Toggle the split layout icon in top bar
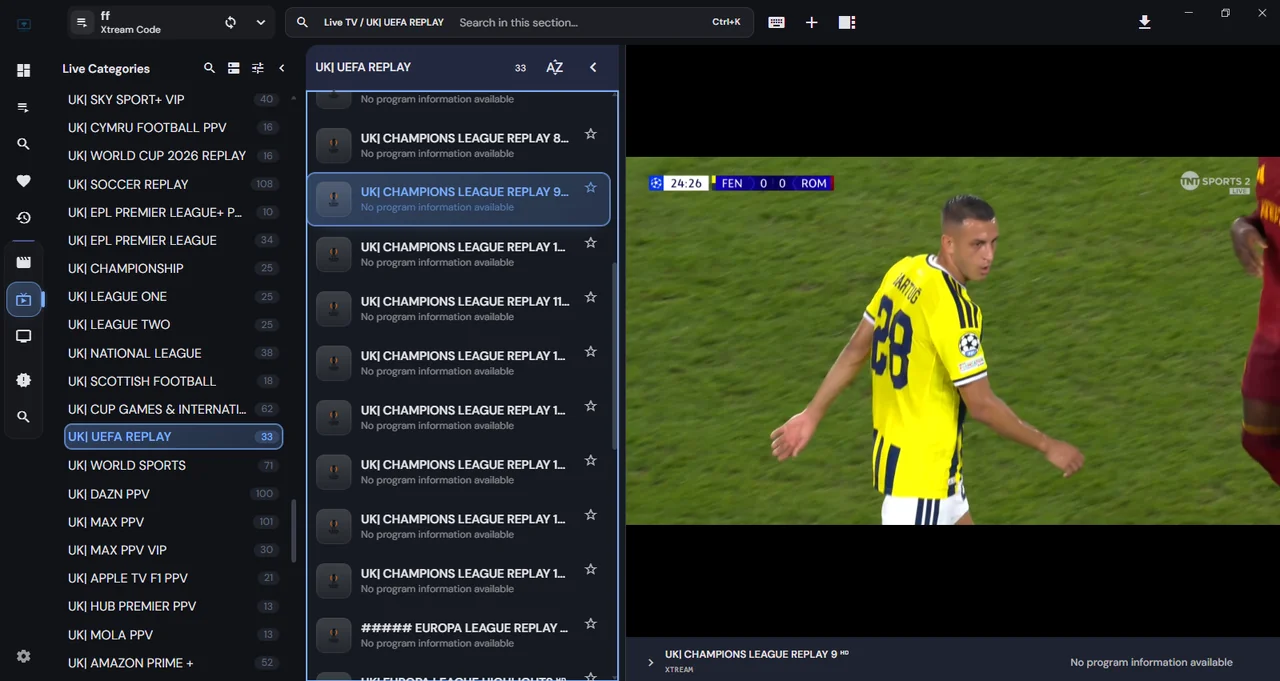 [847, 22]
